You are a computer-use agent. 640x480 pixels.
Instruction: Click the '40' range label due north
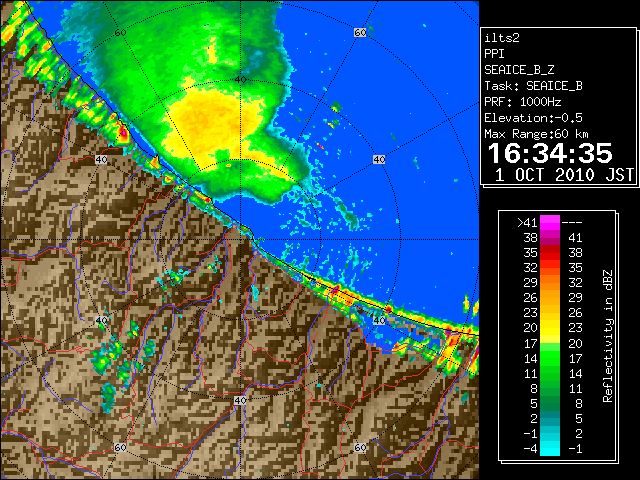[240, 80]
